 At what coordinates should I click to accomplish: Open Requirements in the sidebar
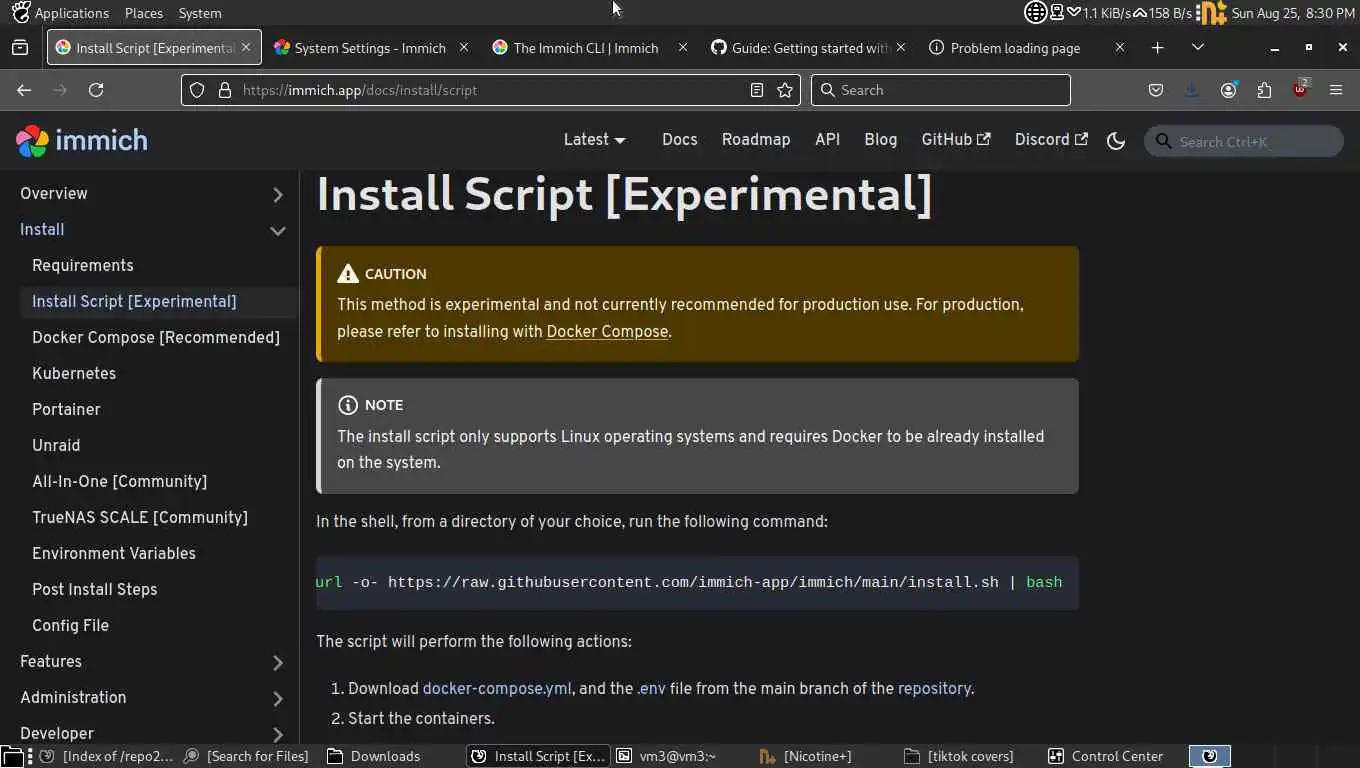[x=82, y=266]
